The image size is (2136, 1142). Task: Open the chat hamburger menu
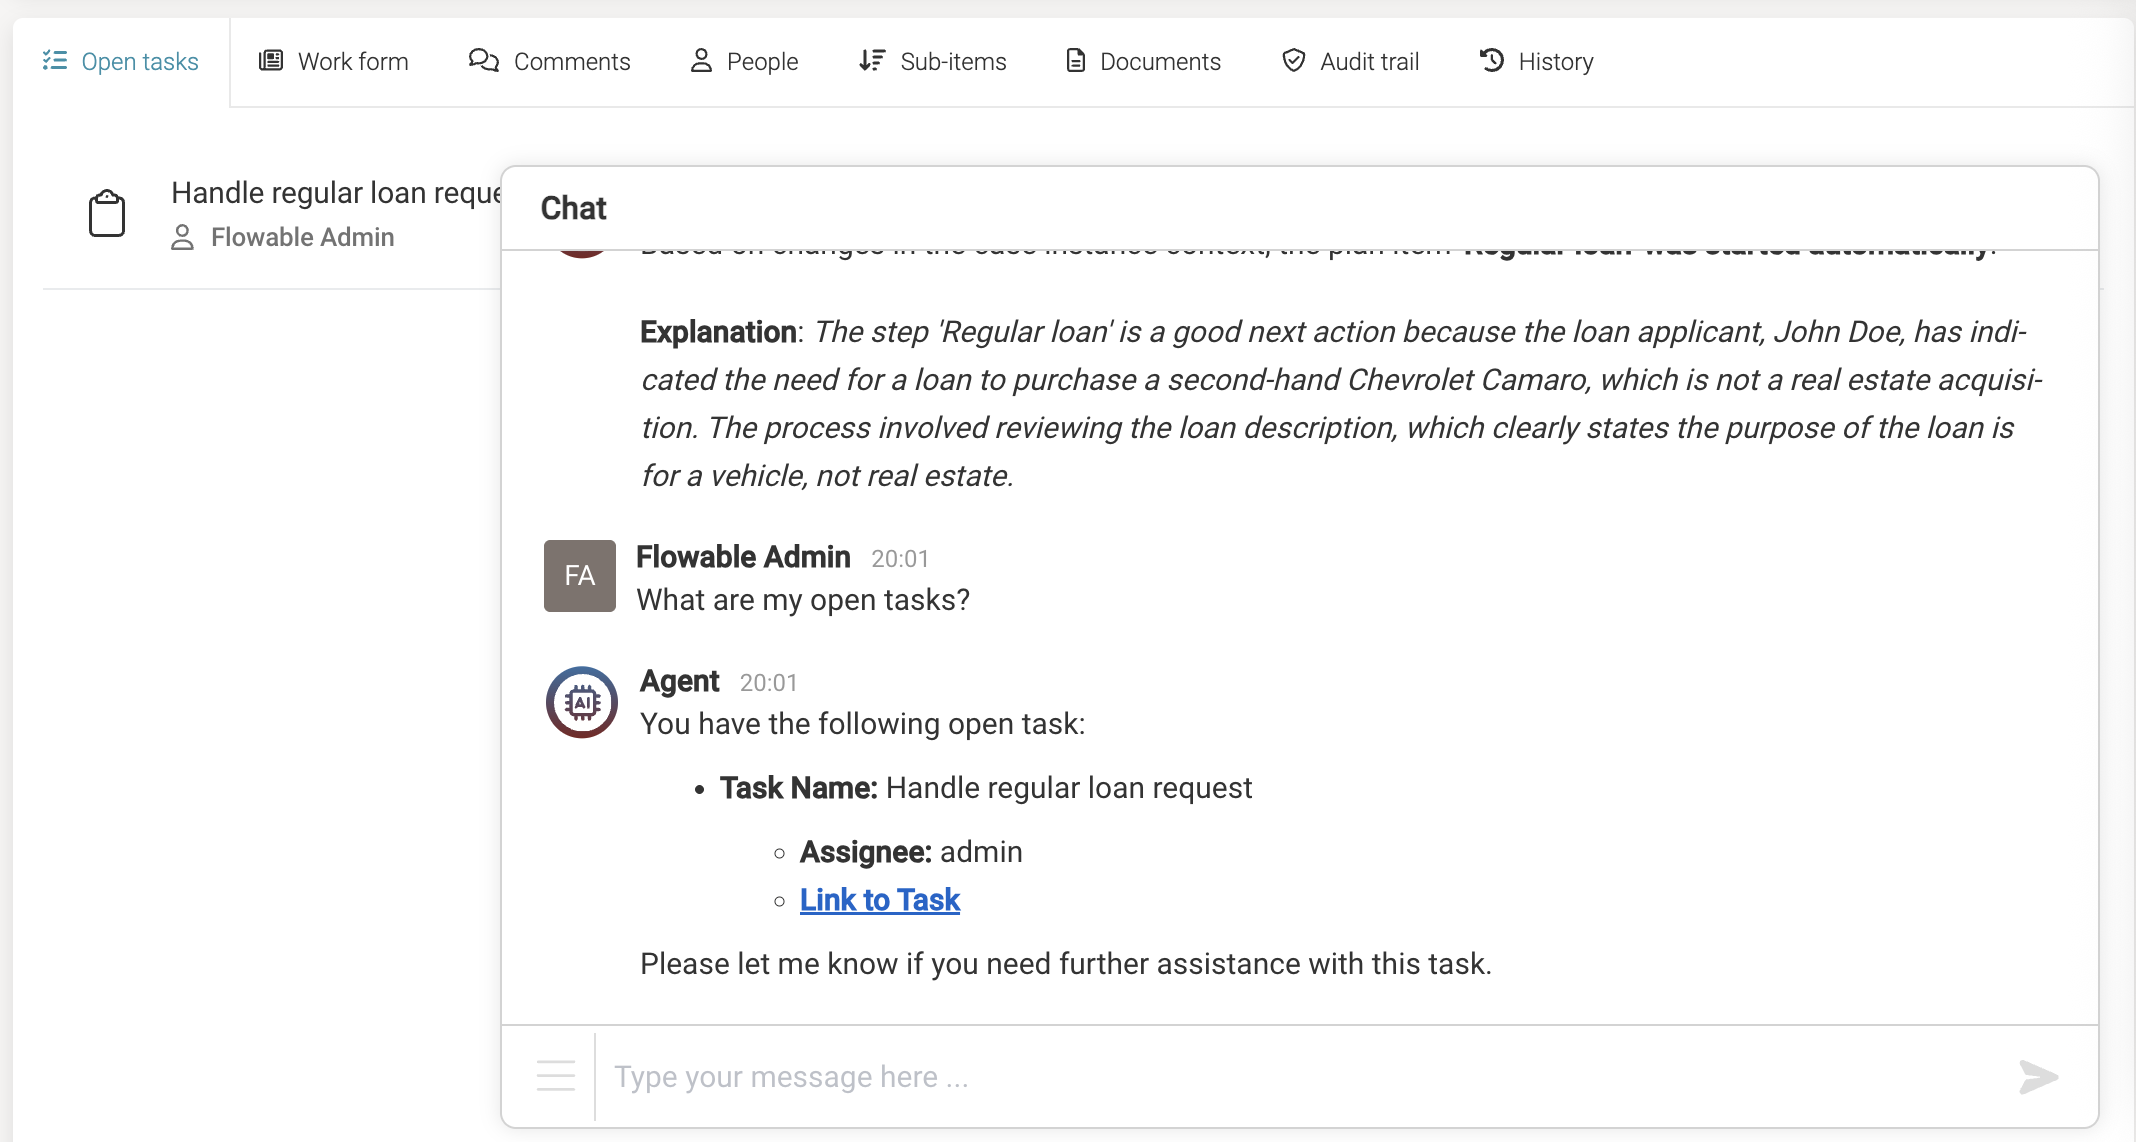click(555, 1076)
